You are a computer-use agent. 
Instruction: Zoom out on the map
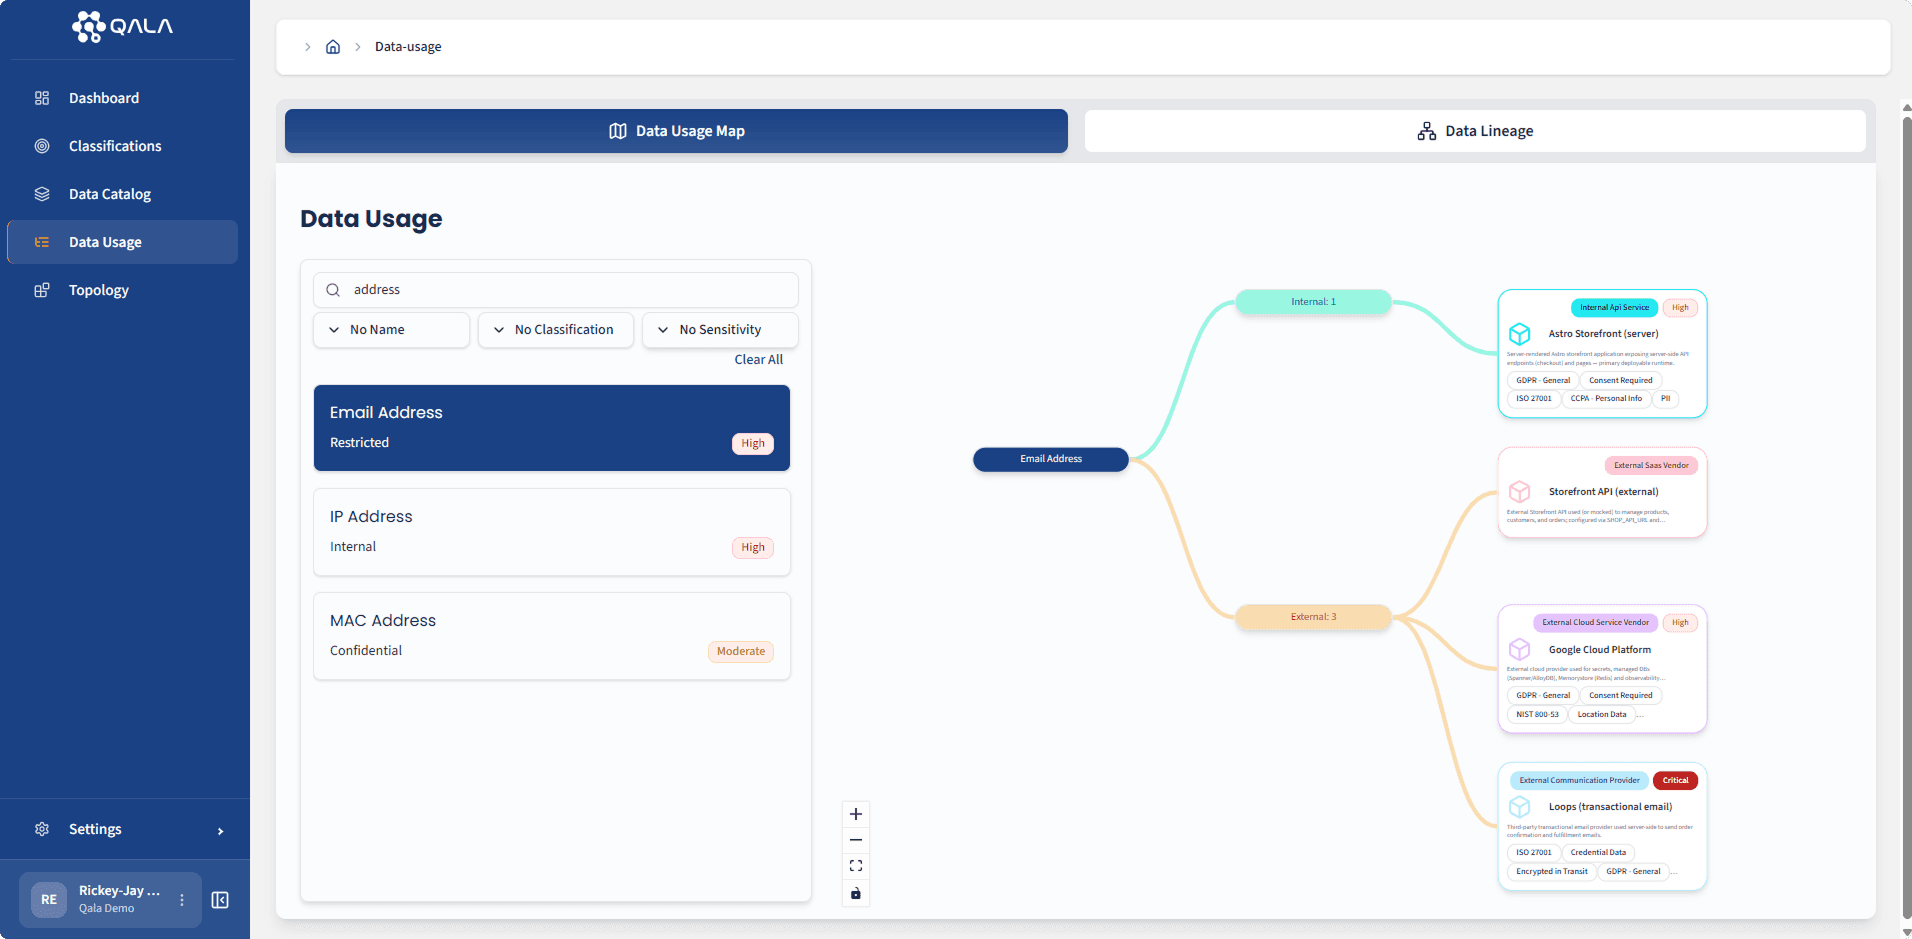coord(856,840)
